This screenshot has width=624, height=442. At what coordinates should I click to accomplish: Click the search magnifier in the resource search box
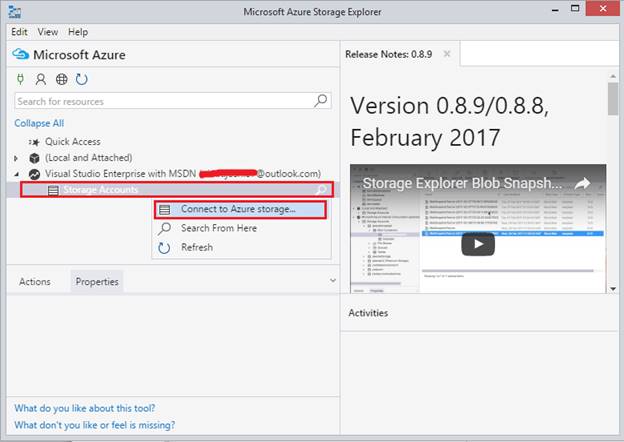pyautogui.click(x=321, y=101)
